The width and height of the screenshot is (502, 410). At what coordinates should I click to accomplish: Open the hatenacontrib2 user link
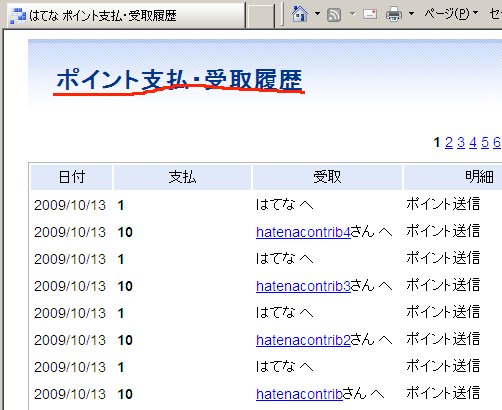(303, 340)
